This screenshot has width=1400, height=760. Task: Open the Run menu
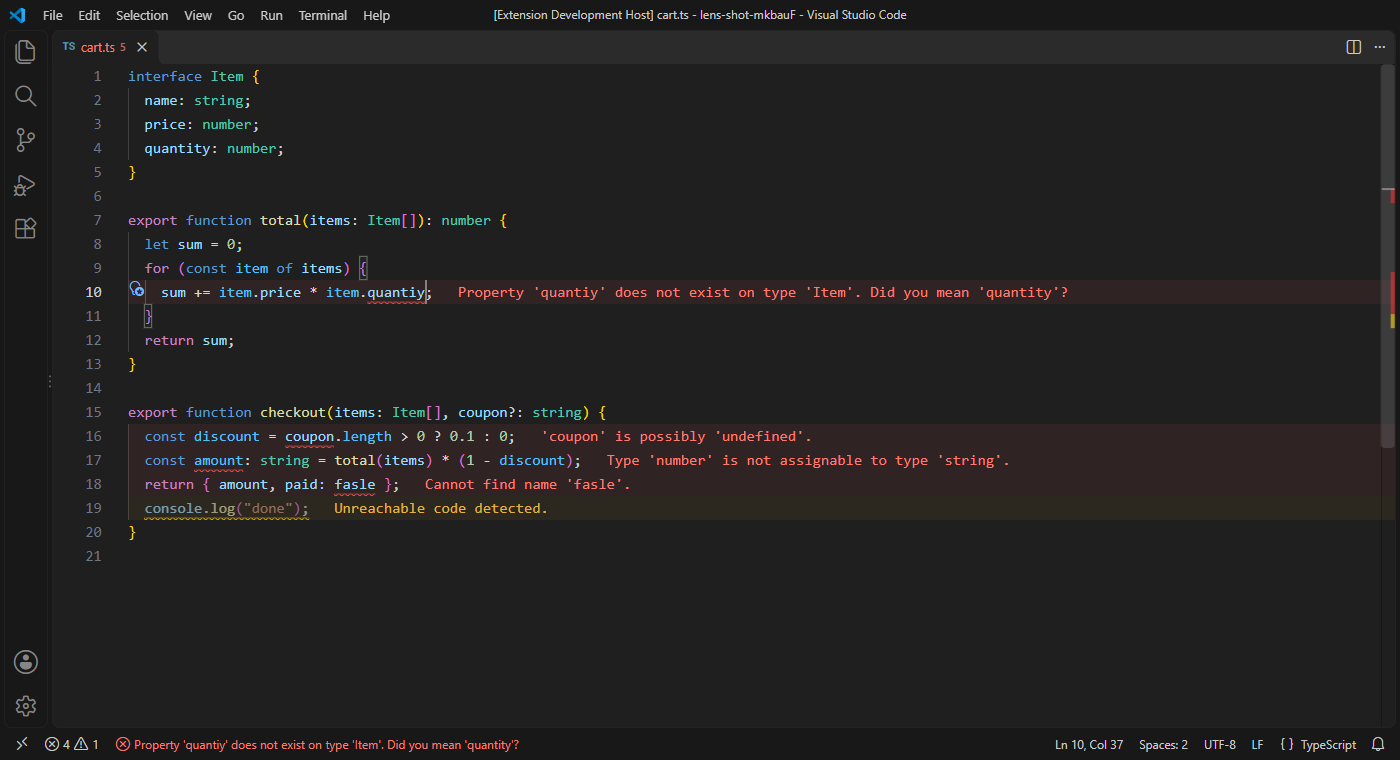[x=271, y=15]
